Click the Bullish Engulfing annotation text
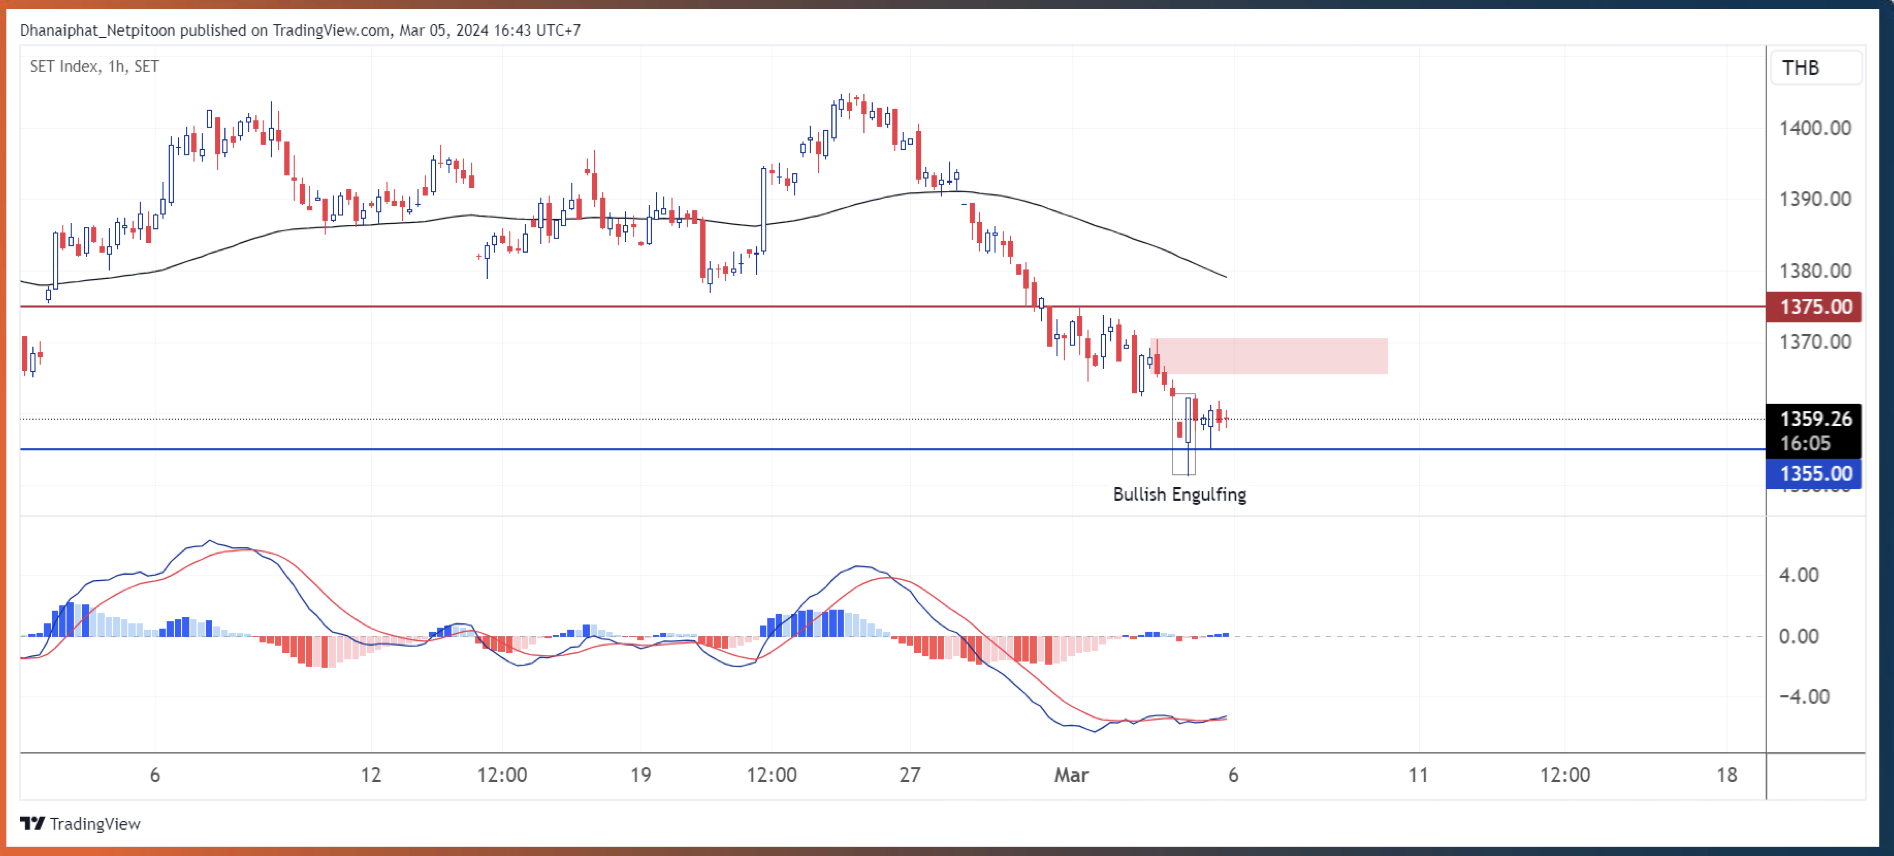1894x856 pixels. click(x=1179, y=495)
